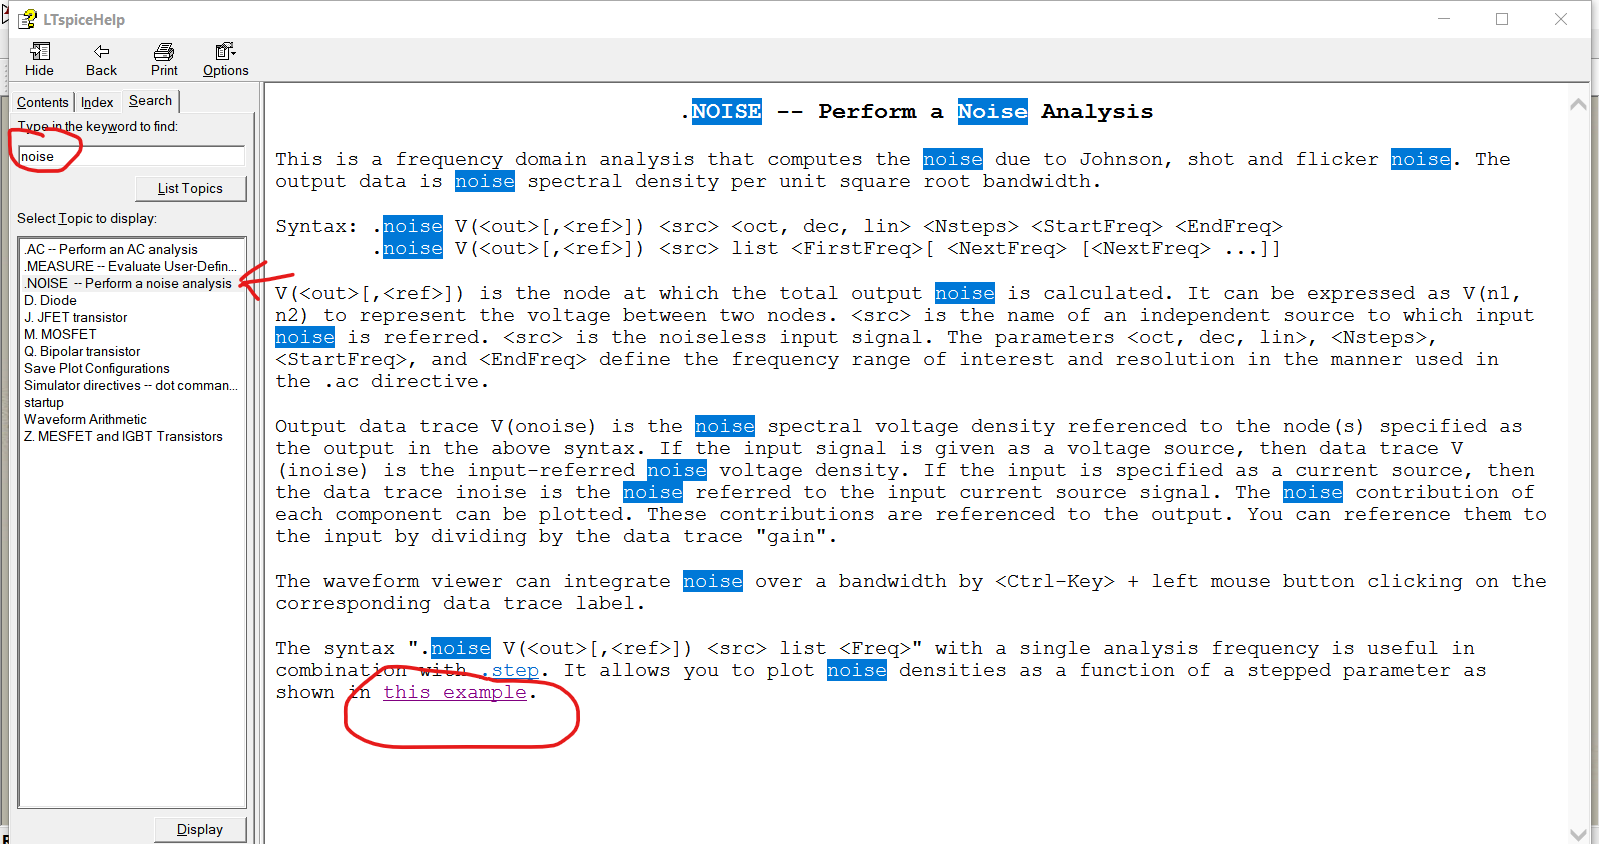The image size is (1599, 844).
Task: Maximize the LTspiceHelp window
Action: pos(1502,19)
